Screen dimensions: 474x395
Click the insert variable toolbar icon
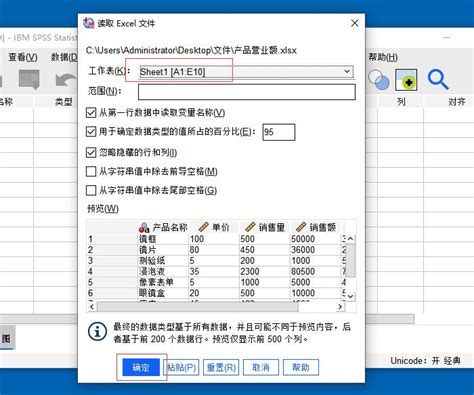[406, 80]
